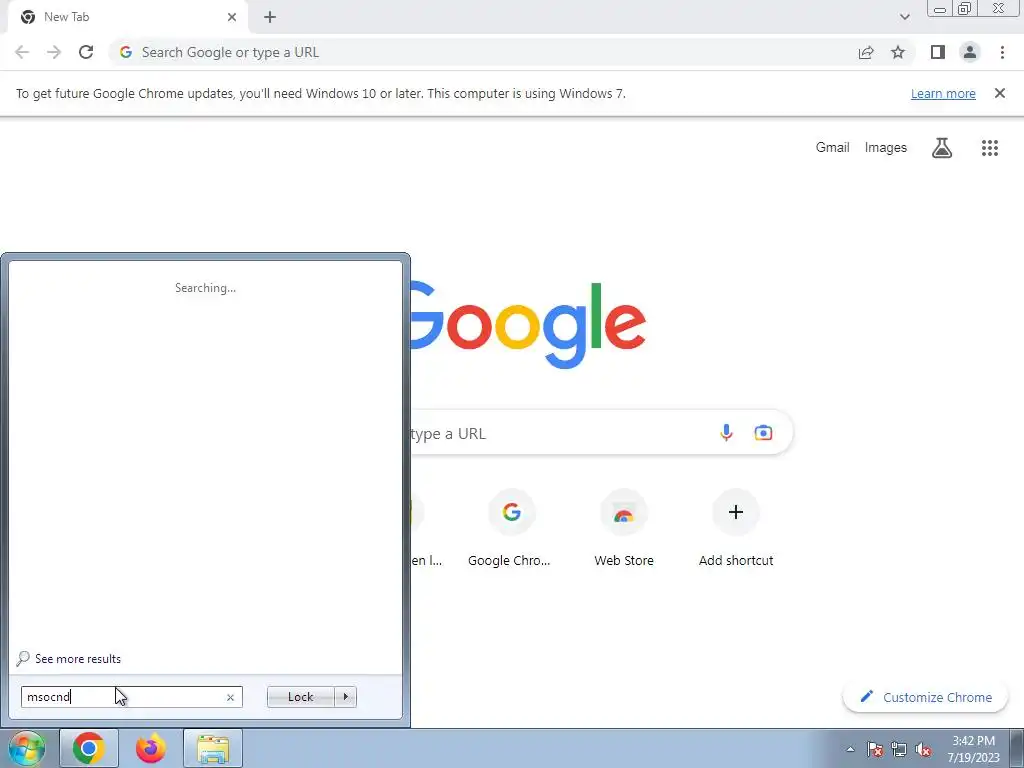Select the New Tab tab
Screen dimensions: 1024x768
[127, 17]
